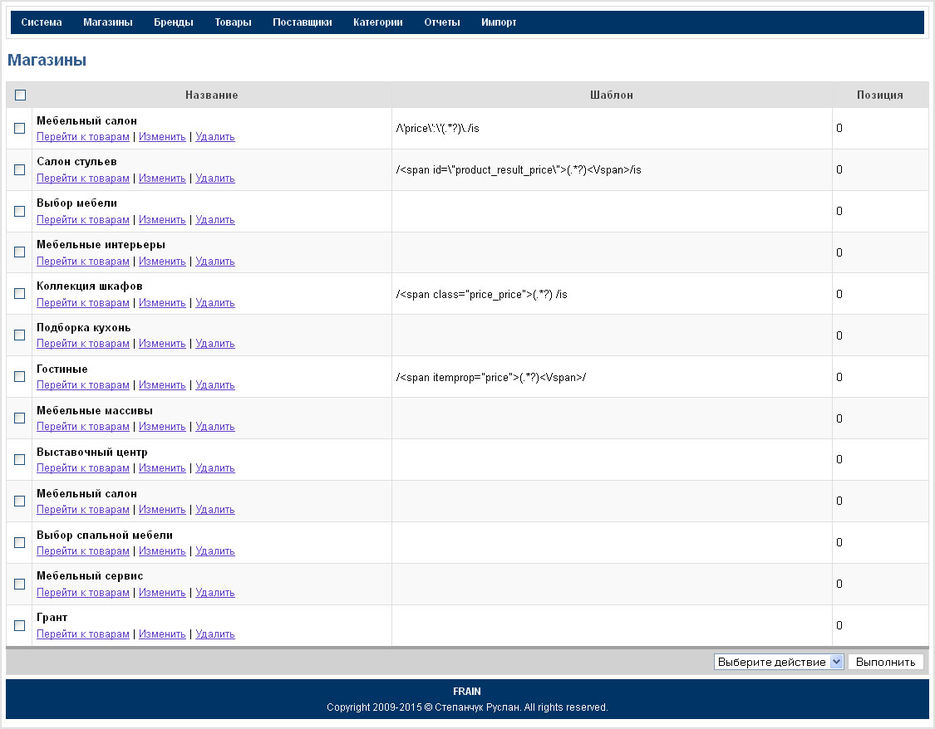Click the Название column header

pyautogui.click(x=211, y=95)
